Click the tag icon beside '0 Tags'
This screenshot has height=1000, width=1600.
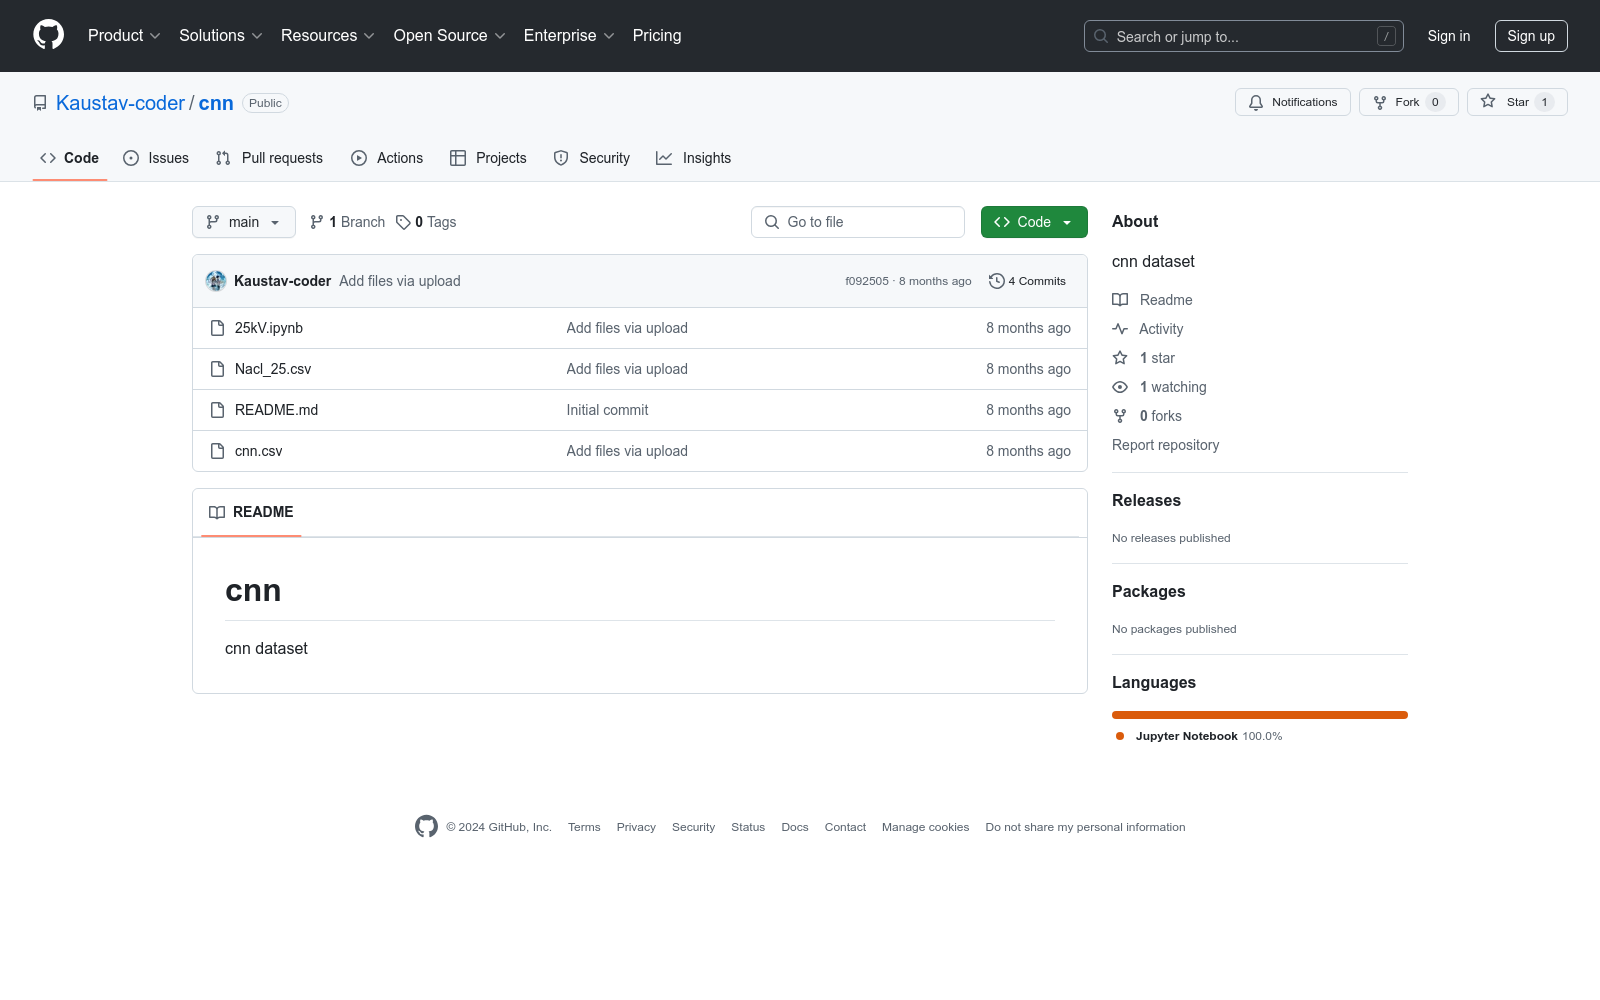(x=403, y=222)
